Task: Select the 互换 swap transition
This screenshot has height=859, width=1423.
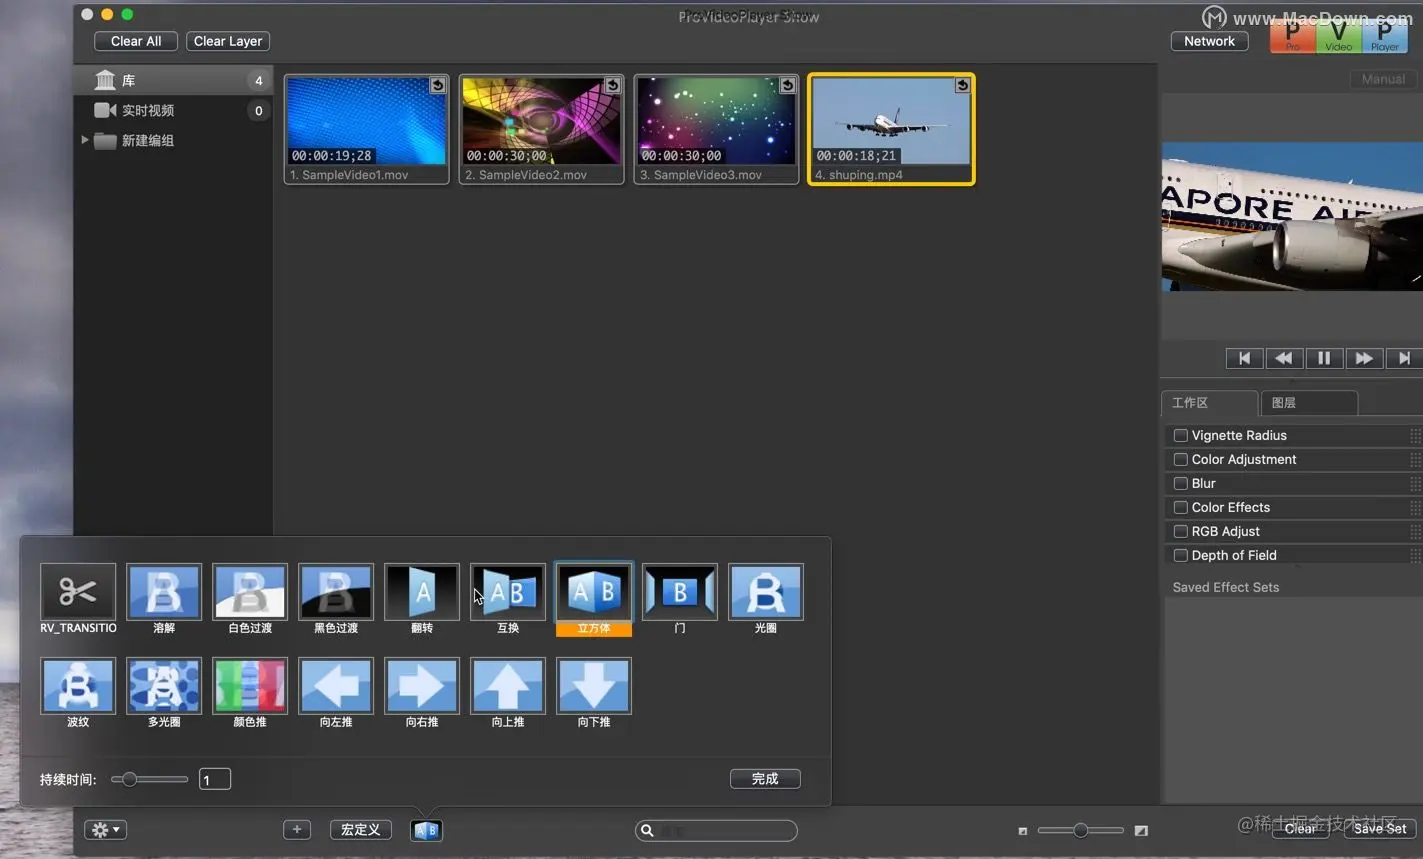Action: point(508,591)
